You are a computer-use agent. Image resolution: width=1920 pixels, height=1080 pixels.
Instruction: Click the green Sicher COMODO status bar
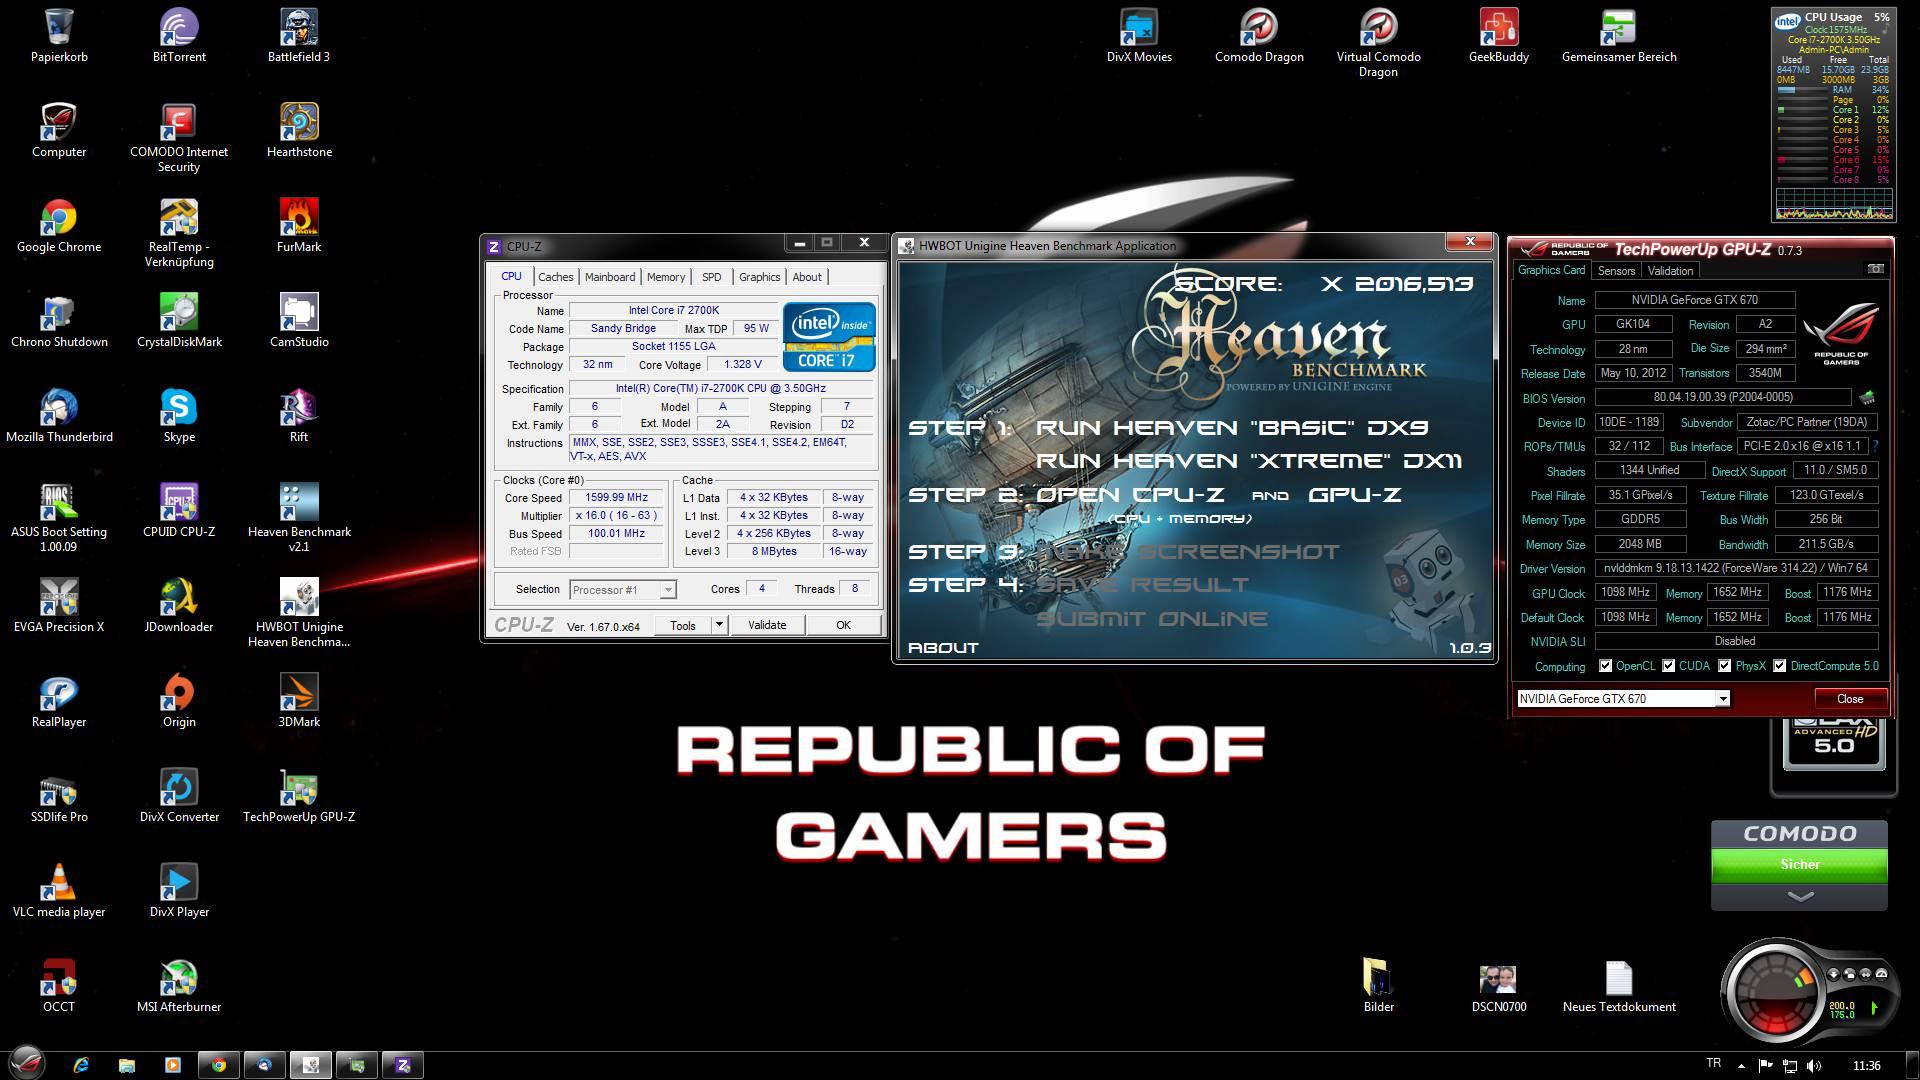(1800, 865)
